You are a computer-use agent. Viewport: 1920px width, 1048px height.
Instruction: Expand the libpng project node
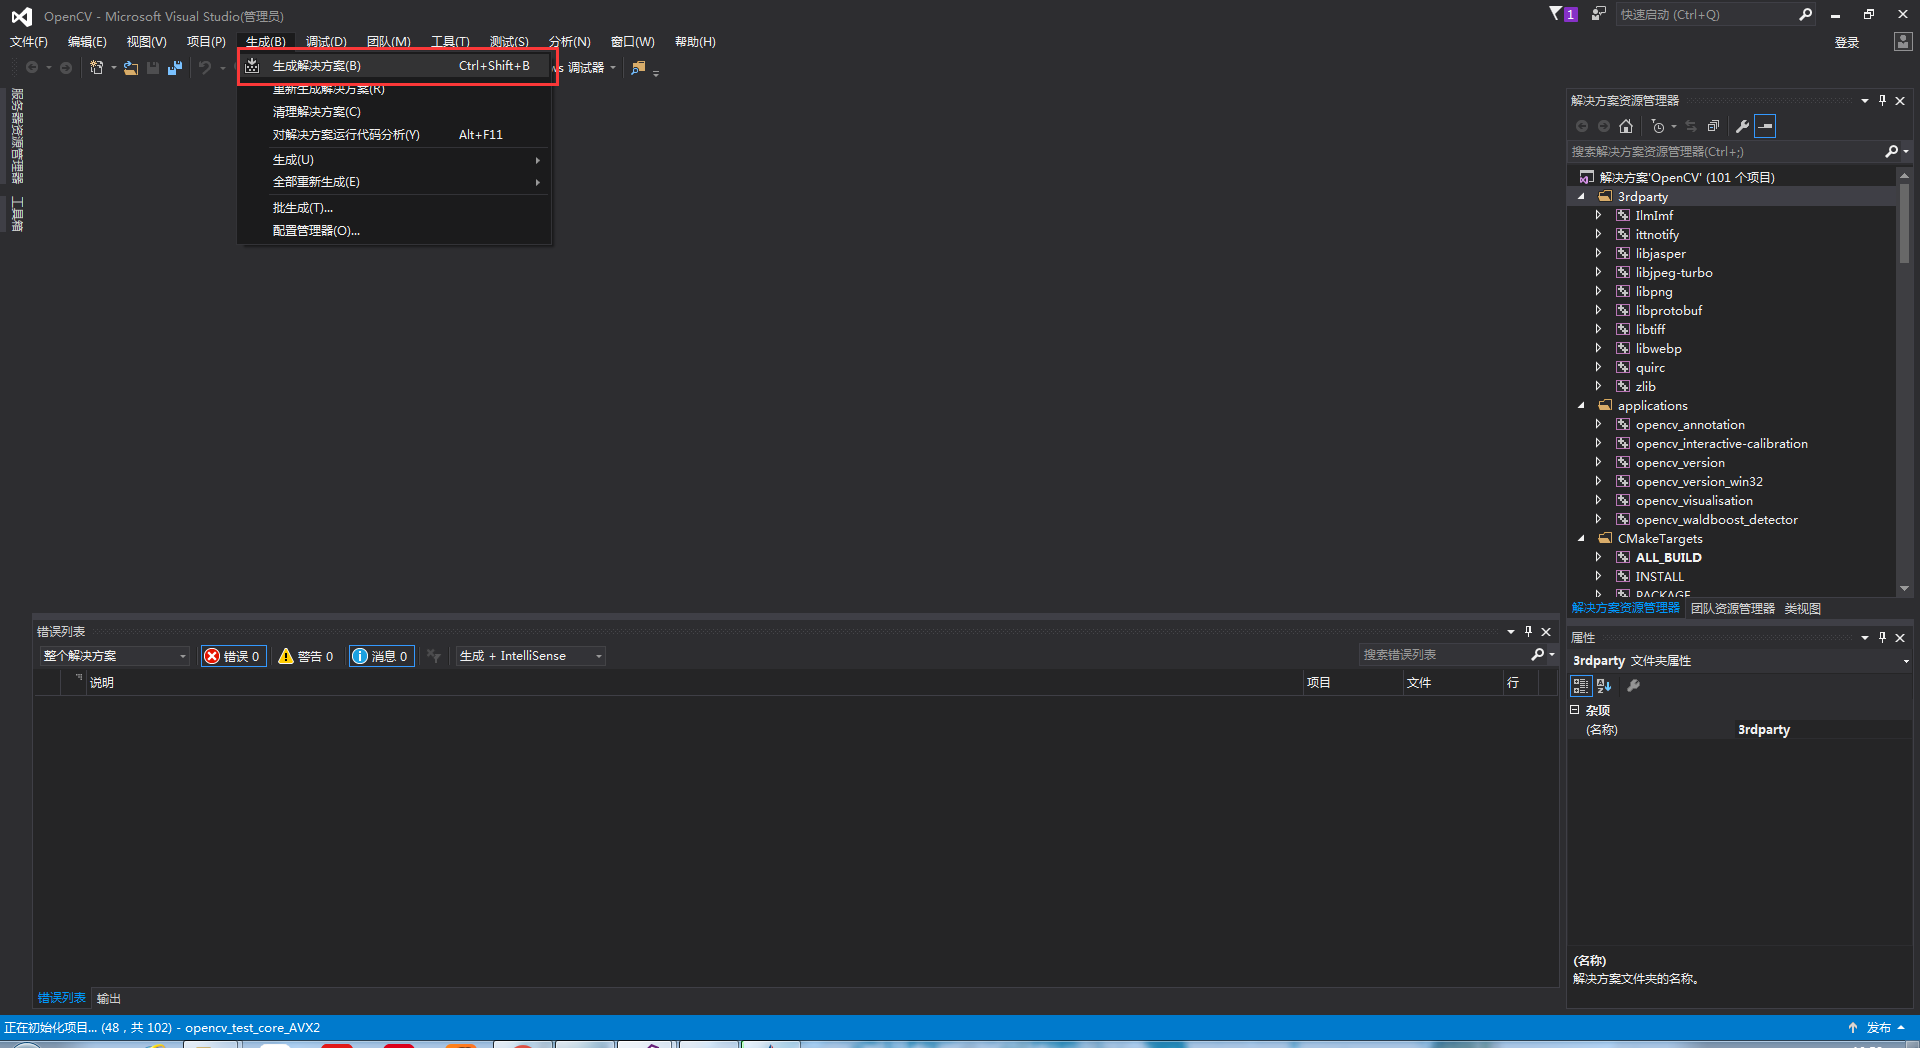pos(1597,291)
